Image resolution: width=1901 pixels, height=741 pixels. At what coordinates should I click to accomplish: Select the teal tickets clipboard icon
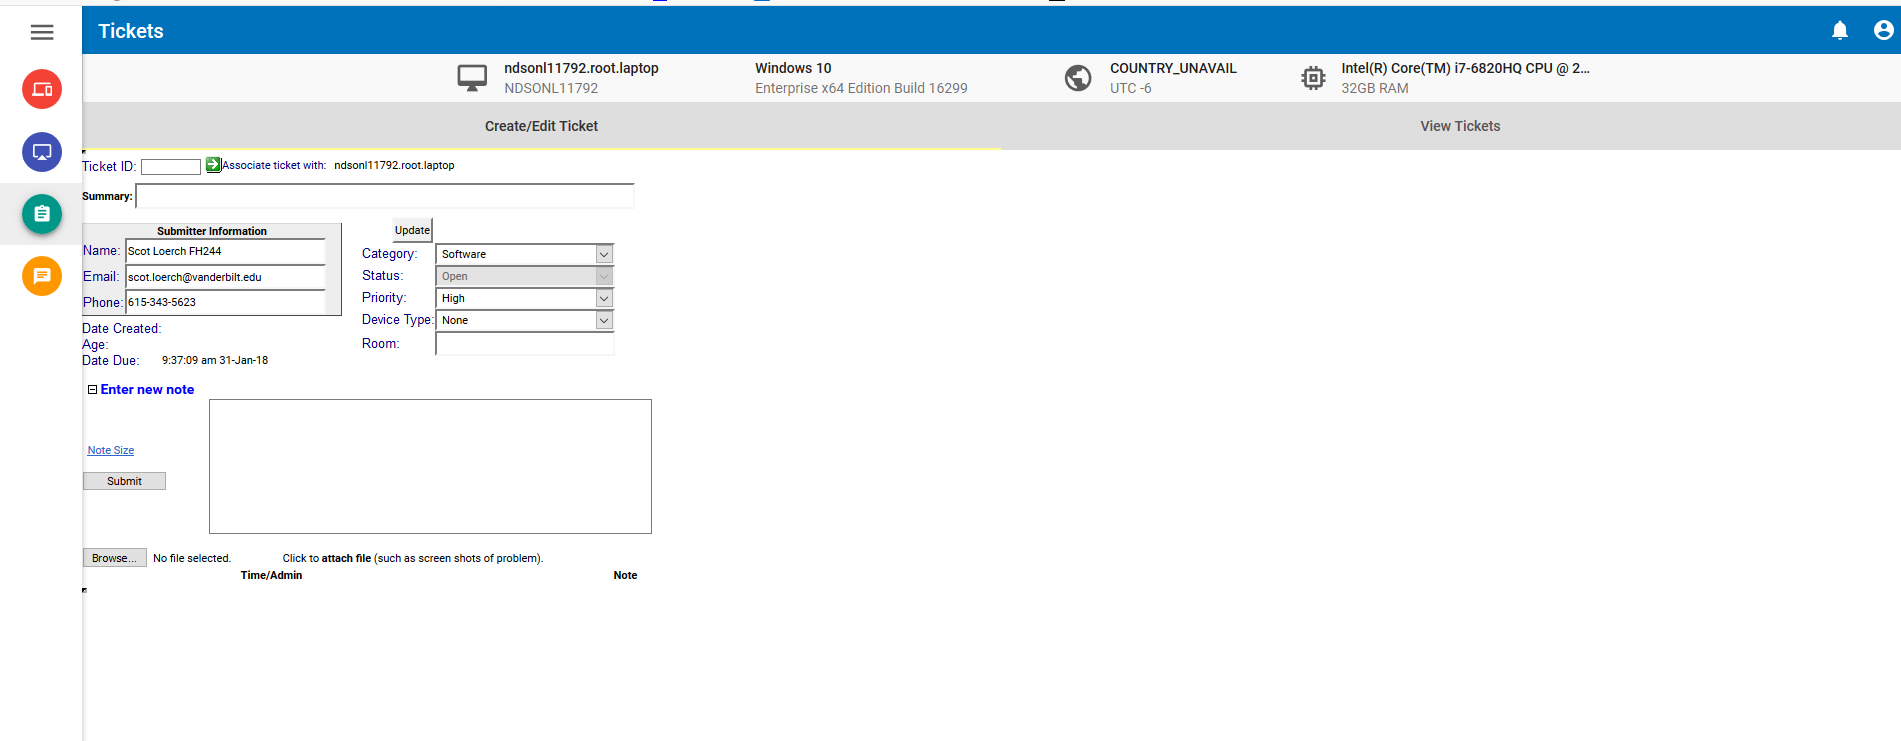[42, 214]
